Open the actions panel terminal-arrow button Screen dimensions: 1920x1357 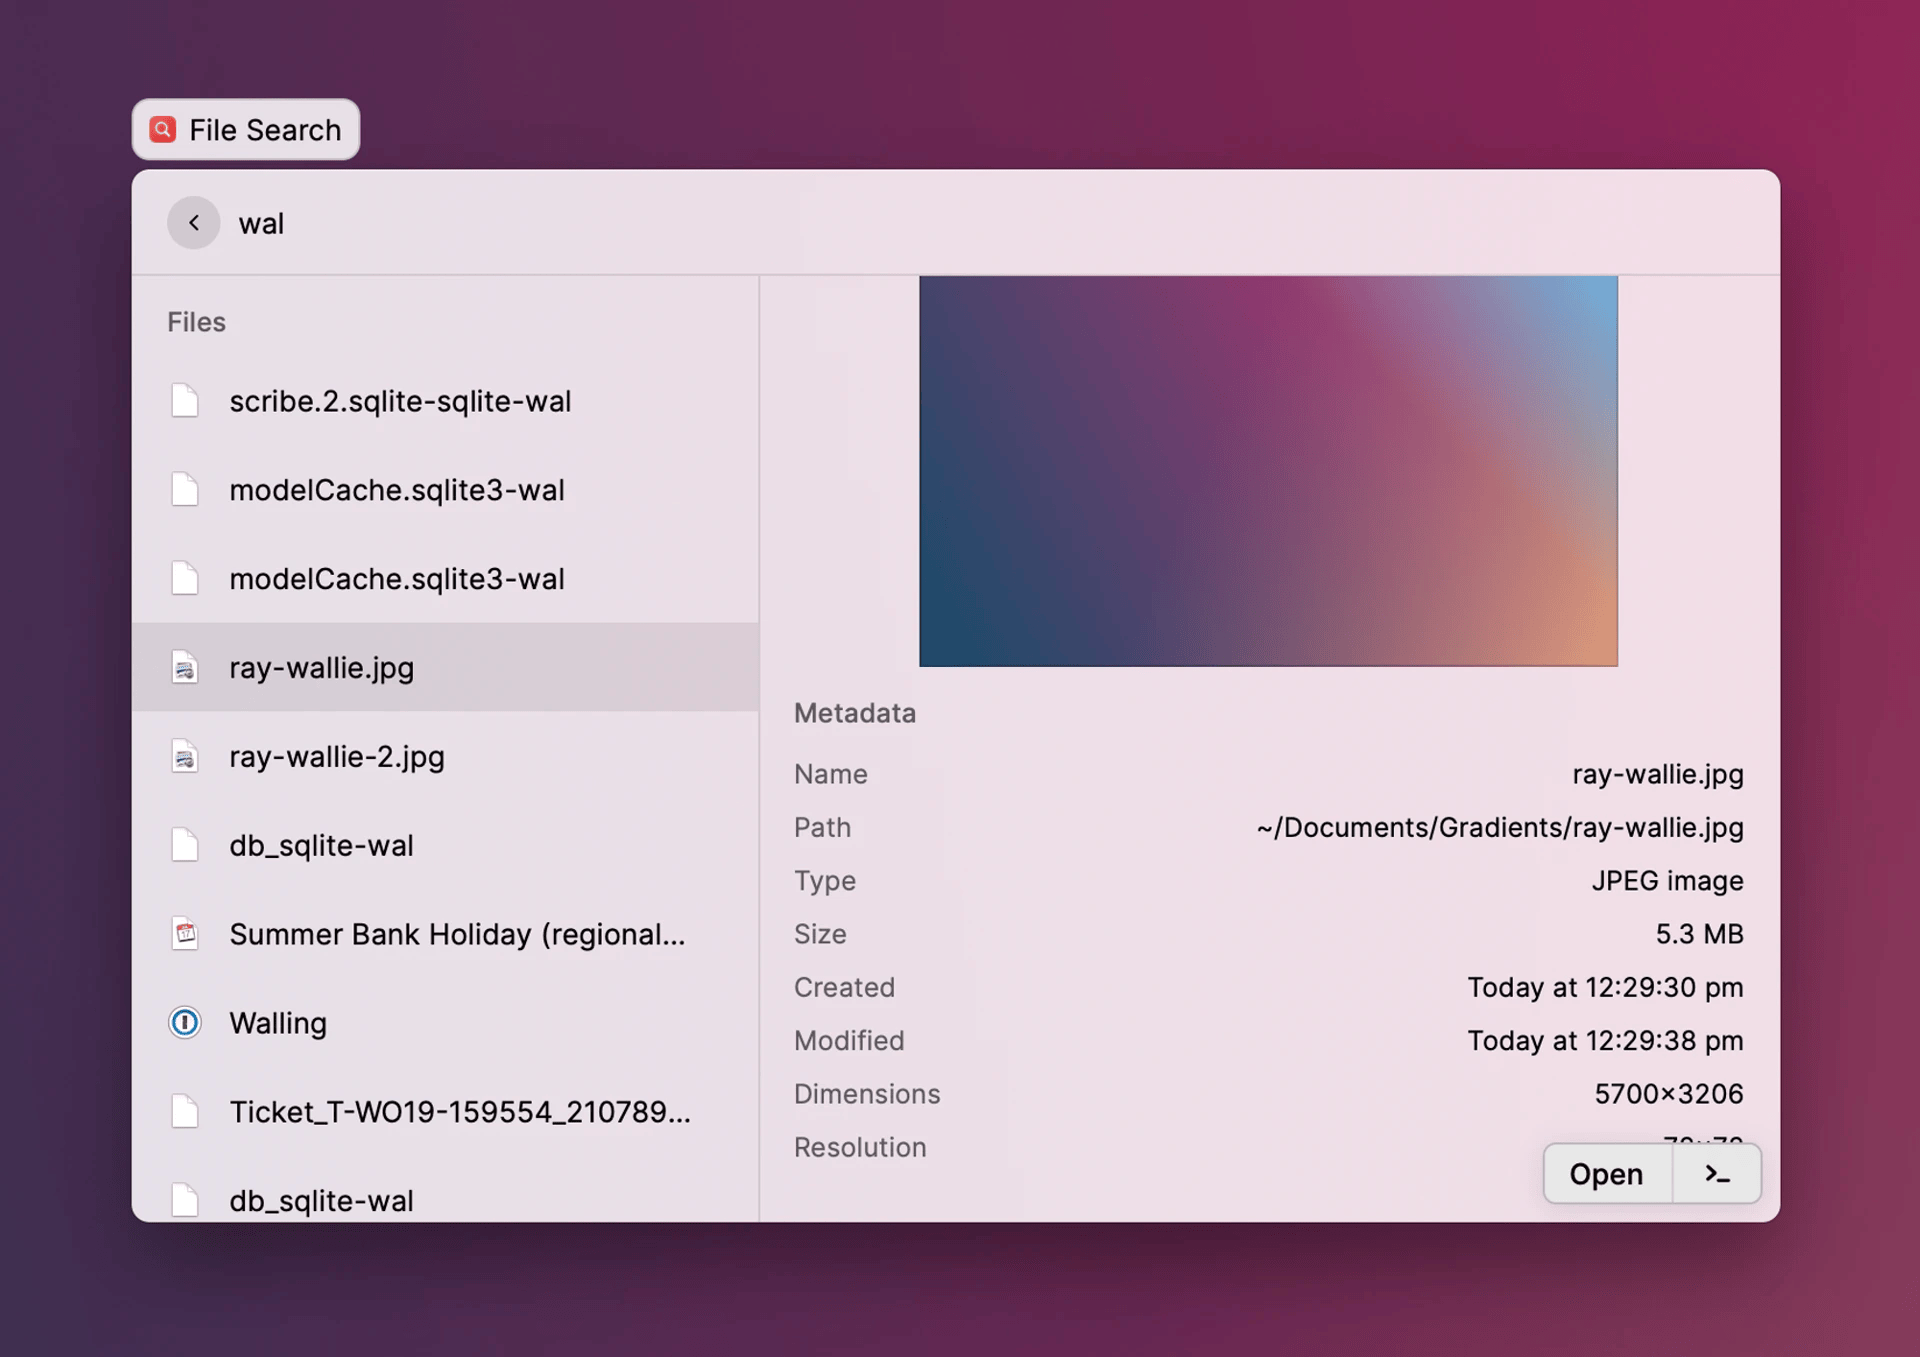point(1716,1174)
